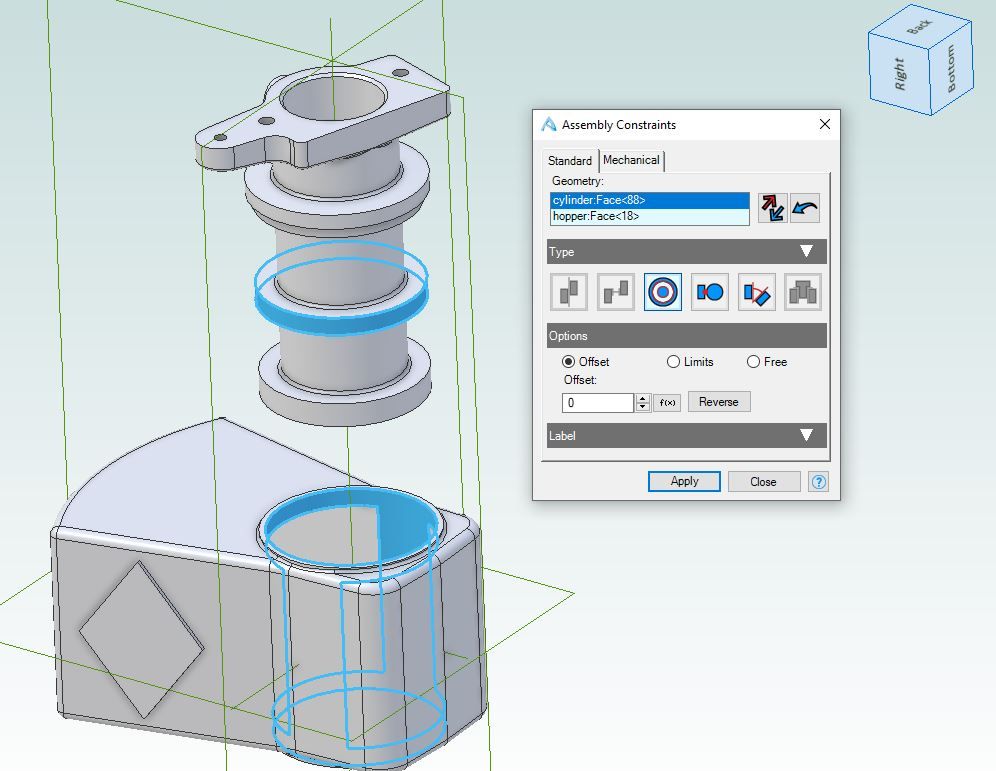Screen dimensions: 996x771
Task: Click the swap geometry arrows icon
Action: pos(772,208)
